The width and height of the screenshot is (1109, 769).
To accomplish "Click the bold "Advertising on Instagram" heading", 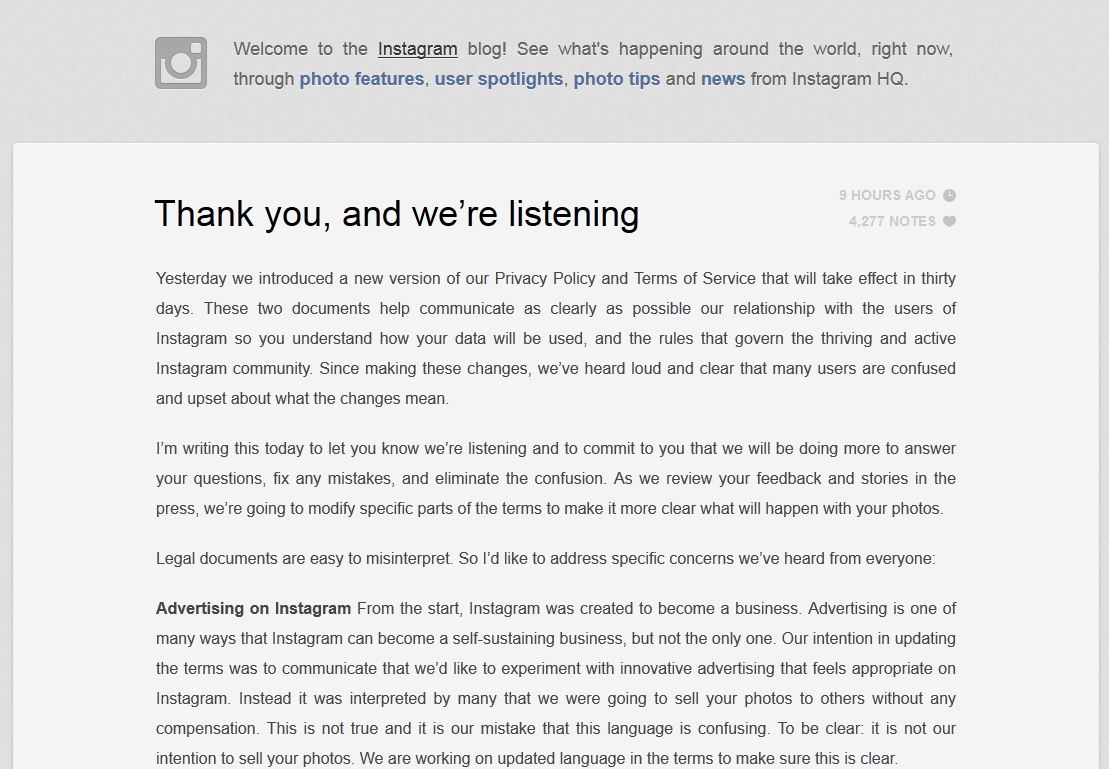I will pos(253,608).
